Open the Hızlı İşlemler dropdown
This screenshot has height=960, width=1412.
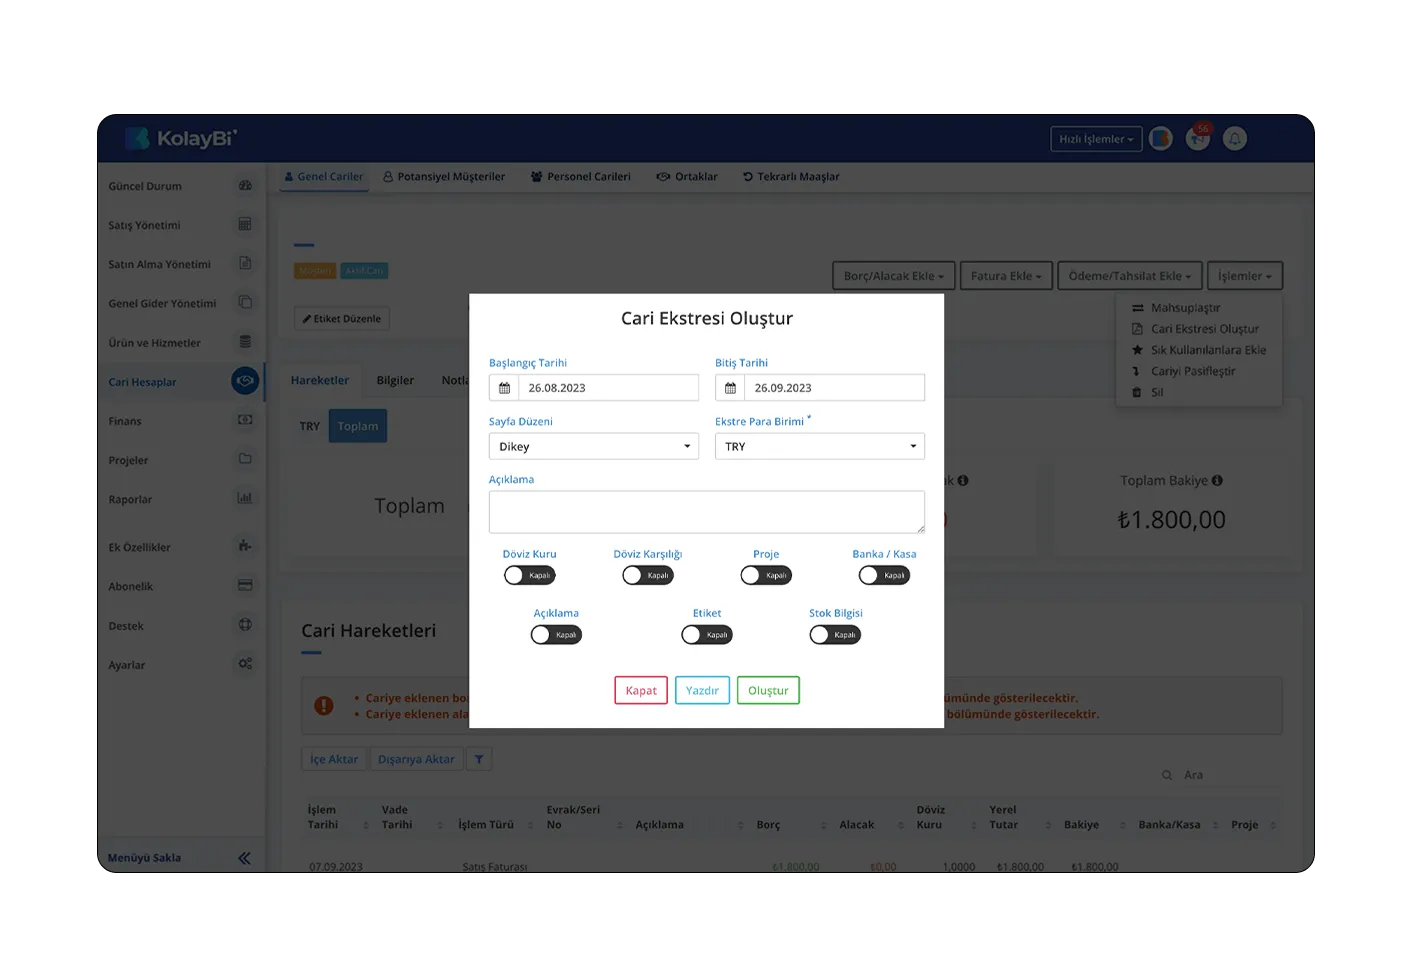pos(1096,139)
